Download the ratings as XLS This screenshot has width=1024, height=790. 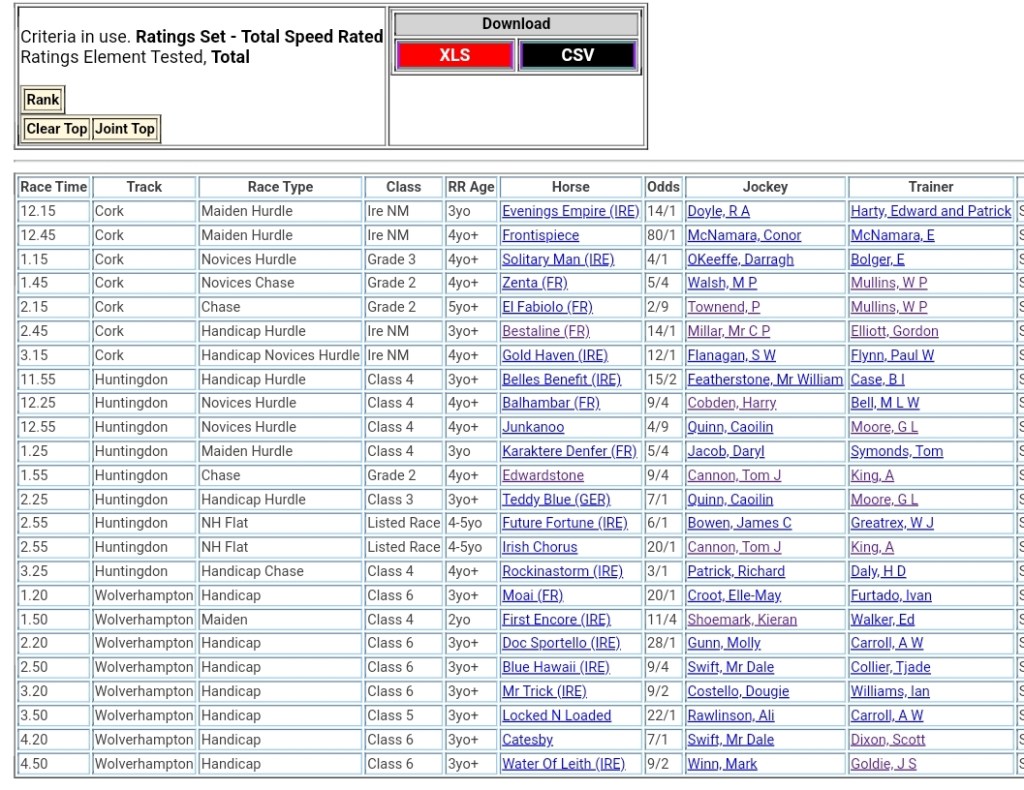pyautogui.click(x=455, y=55)
